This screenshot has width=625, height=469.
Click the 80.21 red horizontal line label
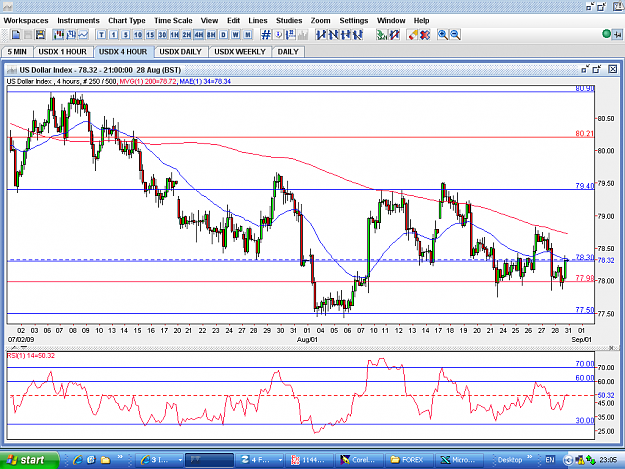(x=584, y=133)
